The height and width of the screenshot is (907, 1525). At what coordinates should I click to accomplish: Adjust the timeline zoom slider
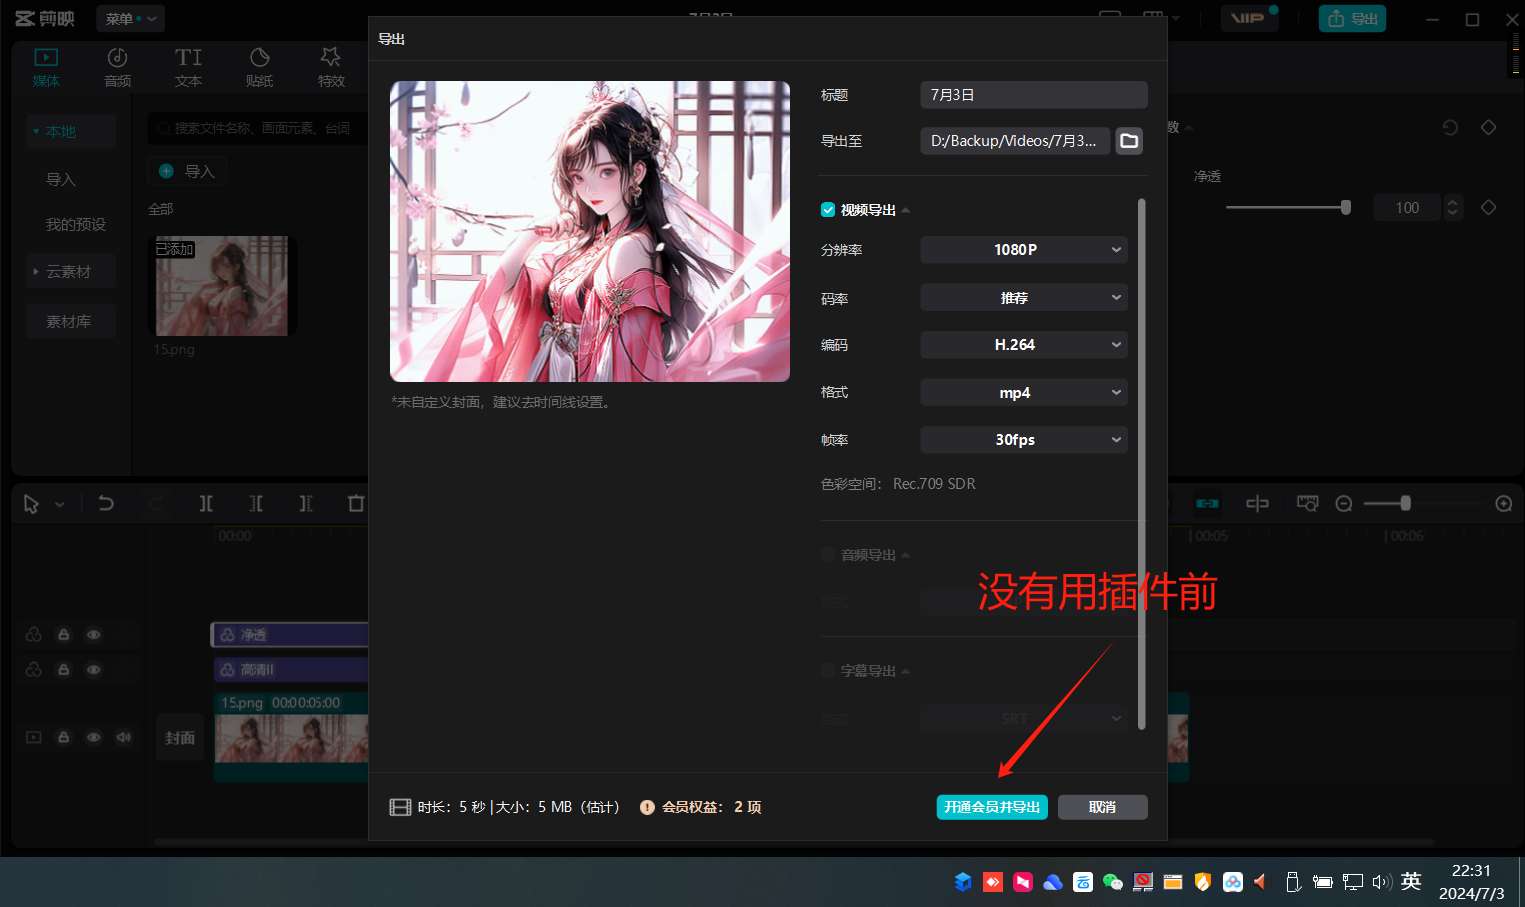pos(1408,503)
